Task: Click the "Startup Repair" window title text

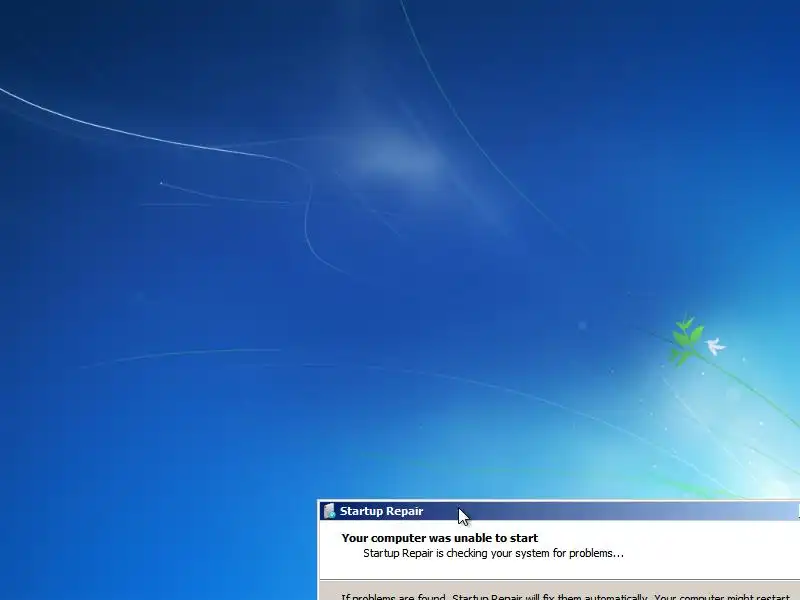Action: 381,511
